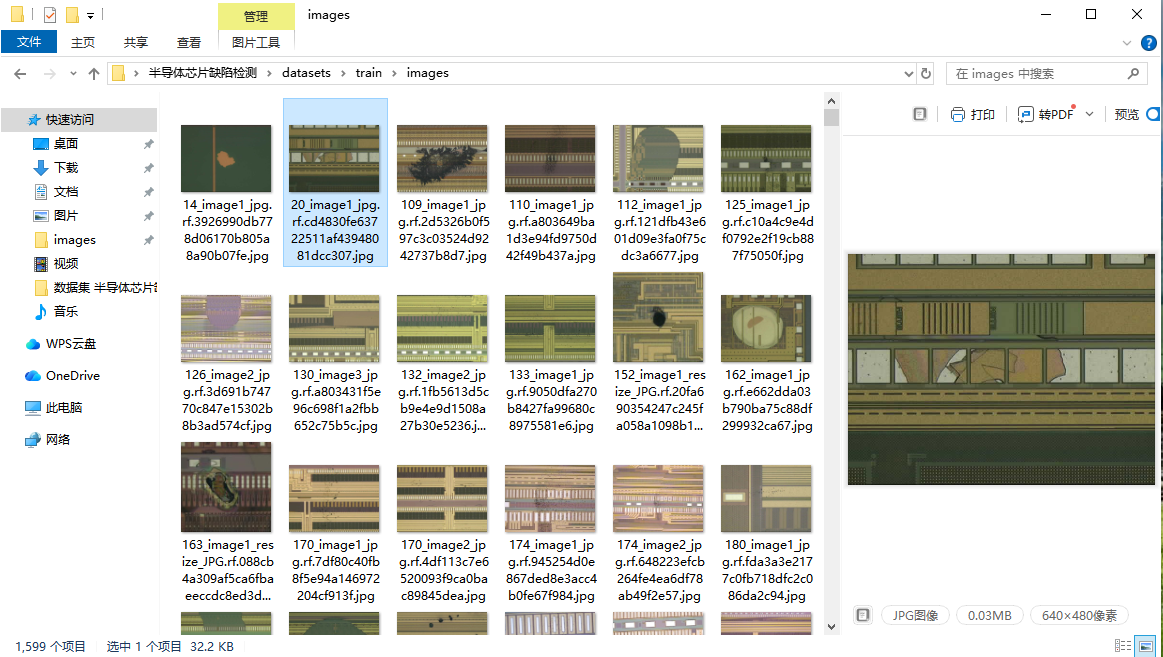The height and width of the screenshot is (657, 1163).
Task: Select thumbnail 125_image1_jpg.rf.c10a4c9e4d
Action: (x=766, y=159)
